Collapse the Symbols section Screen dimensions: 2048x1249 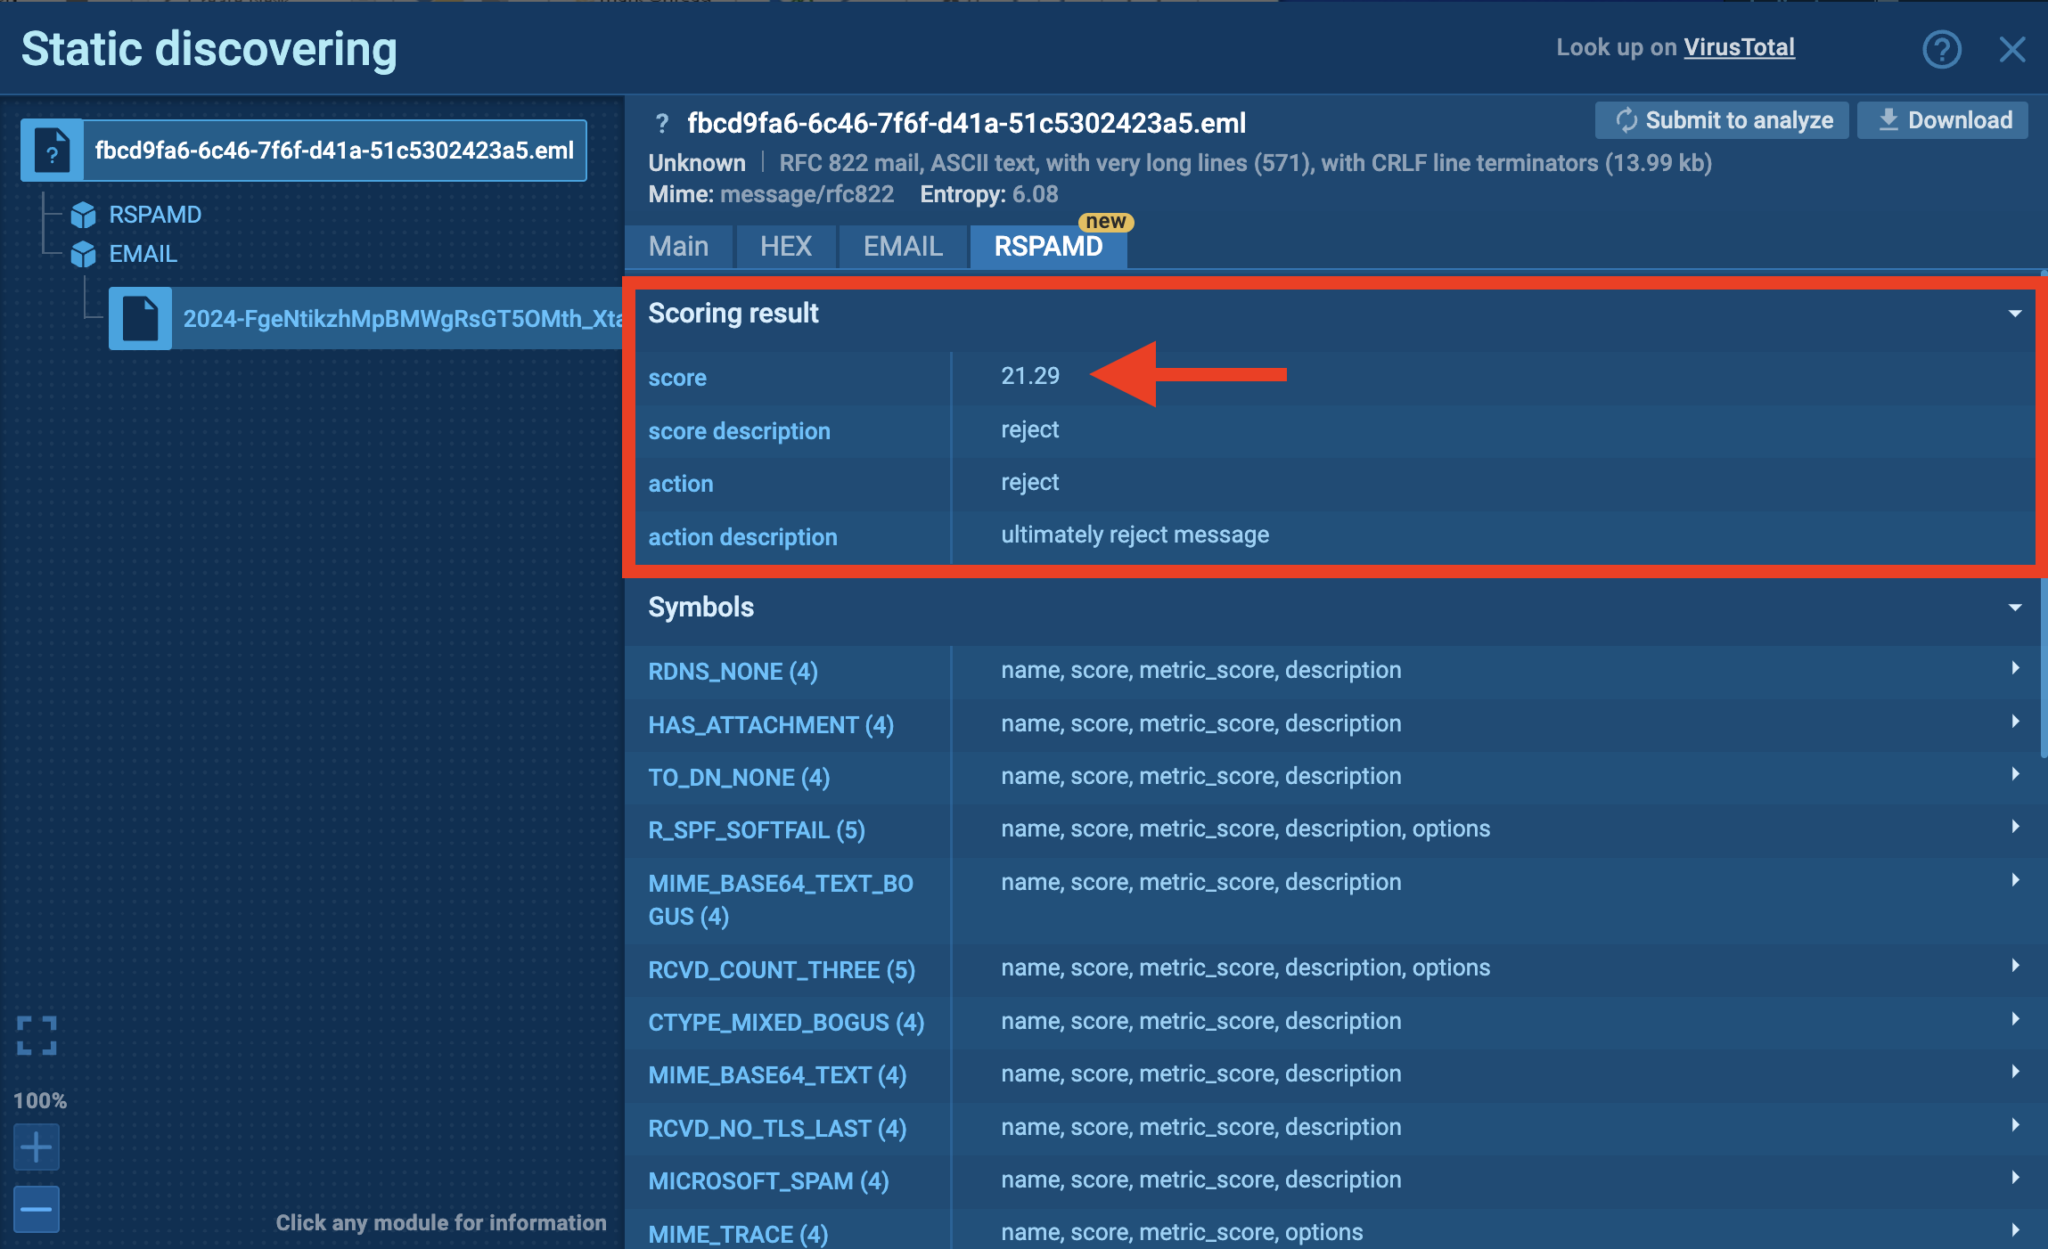coord(2014,608)
